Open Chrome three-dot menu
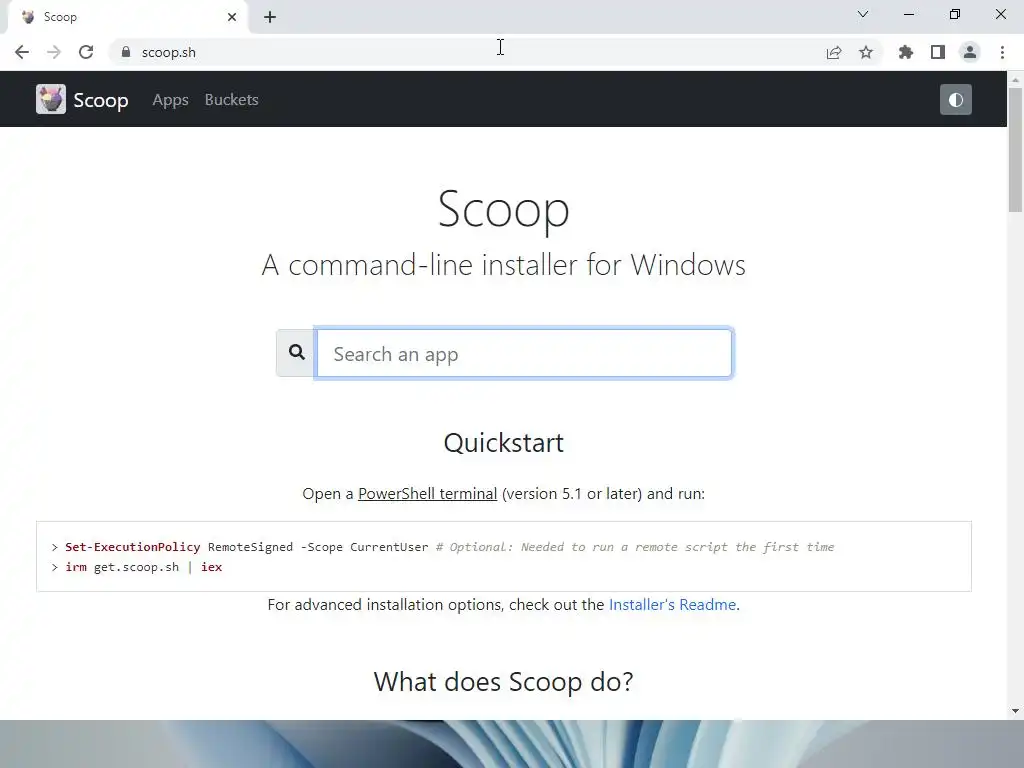 pos(1002,52)
